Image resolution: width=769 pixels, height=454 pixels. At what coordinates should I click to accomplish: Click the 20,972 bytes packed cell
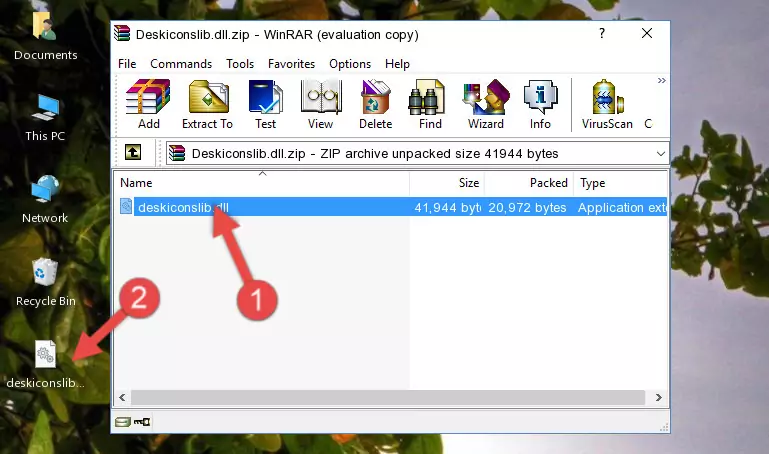click(527, 207)
